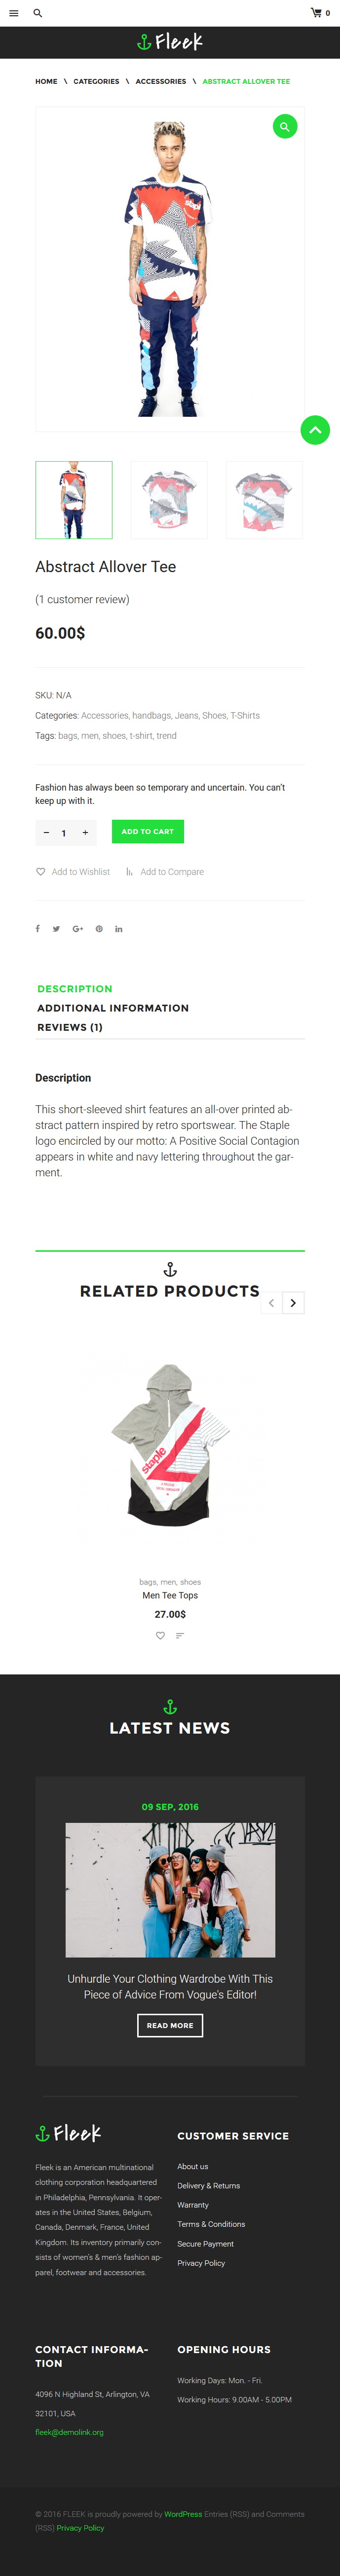Toggle Add to Compare option

pyautogui.click(x=165, y=872)
